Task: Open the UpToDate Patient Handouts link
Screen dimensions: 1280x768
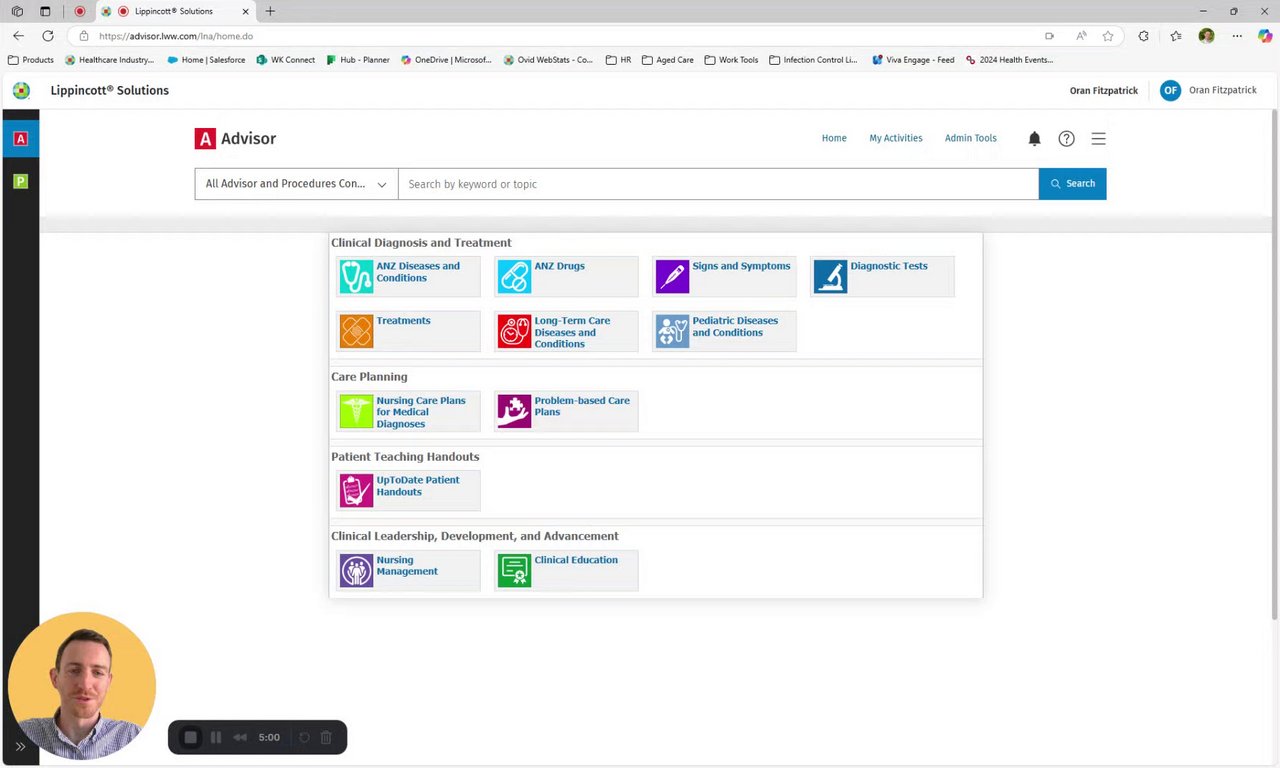Action: pyautogui.click(x=417, y=486)
